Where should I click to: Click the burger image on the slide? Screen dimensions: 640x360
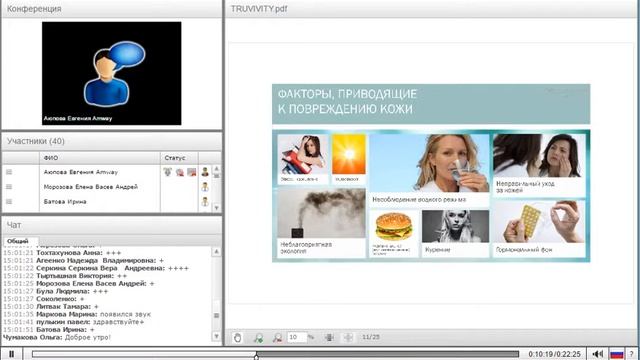393,226
